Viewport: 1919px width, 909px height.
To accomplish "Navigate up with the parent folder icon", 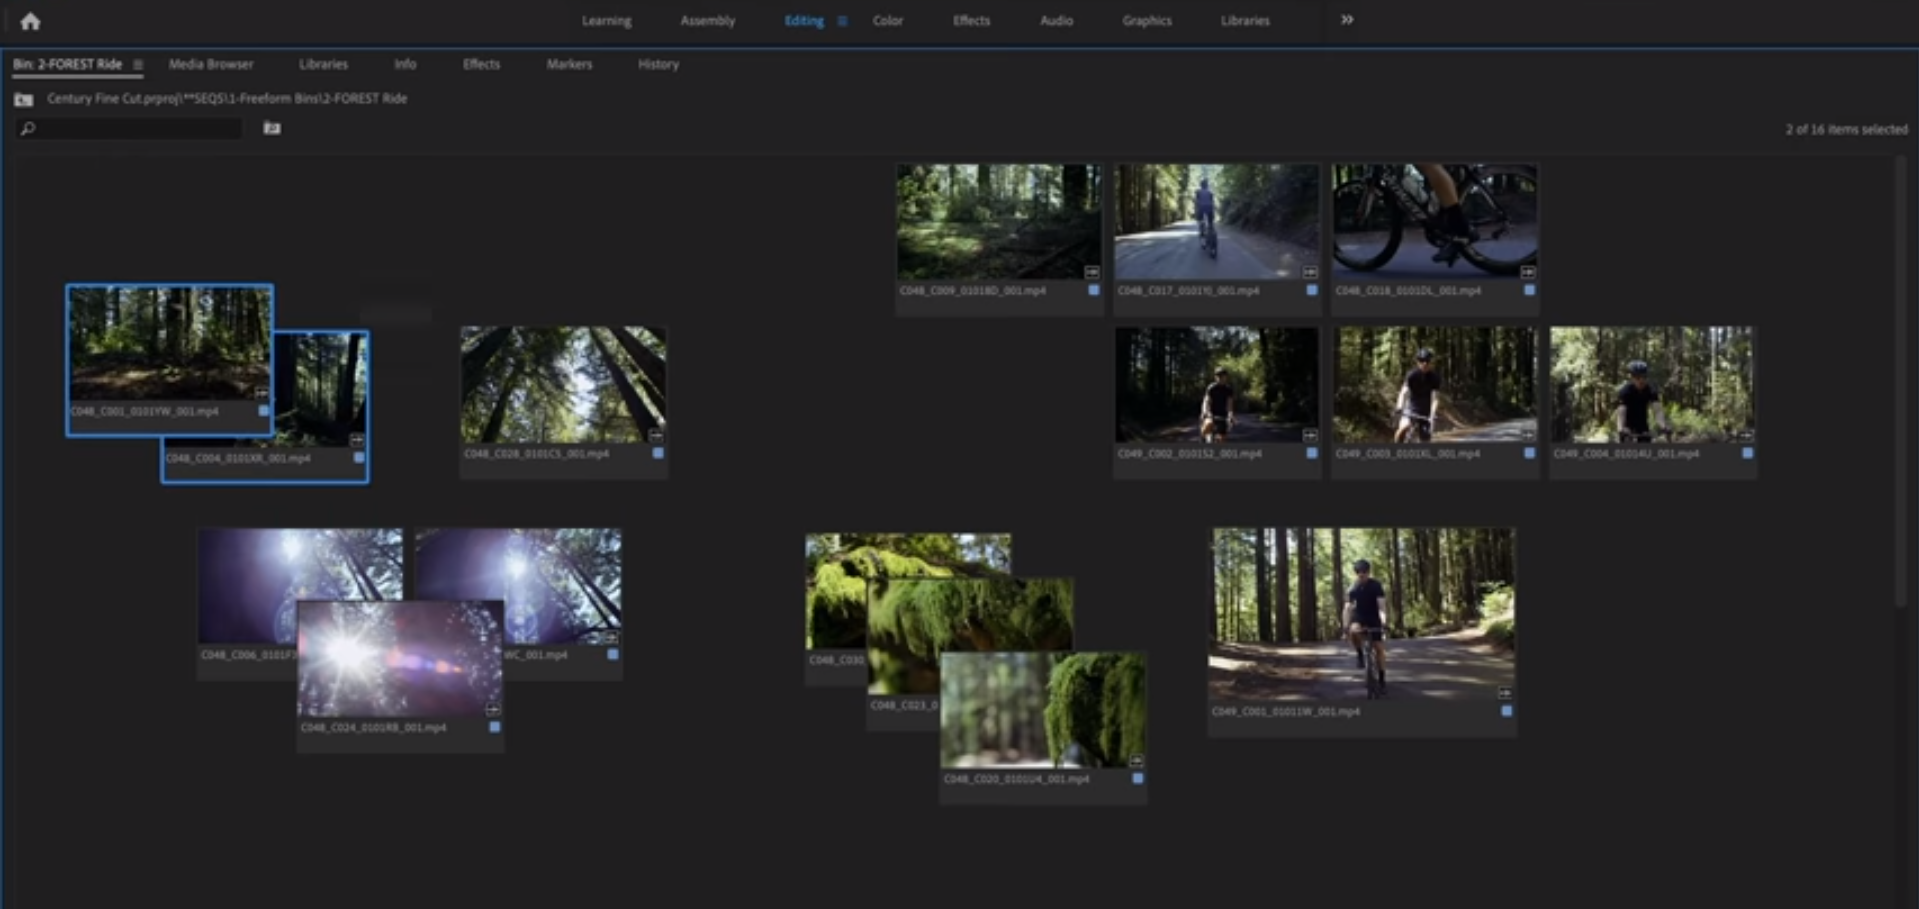I will coord(24,99).
